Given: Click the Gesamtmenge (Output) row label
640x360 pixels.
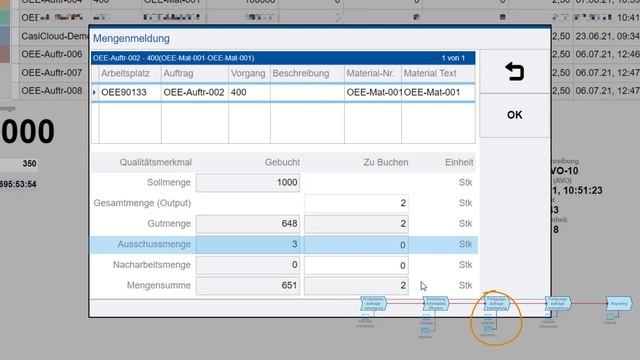Looking at the screenshot, I should pyautogui.click(x=142, y=203).
